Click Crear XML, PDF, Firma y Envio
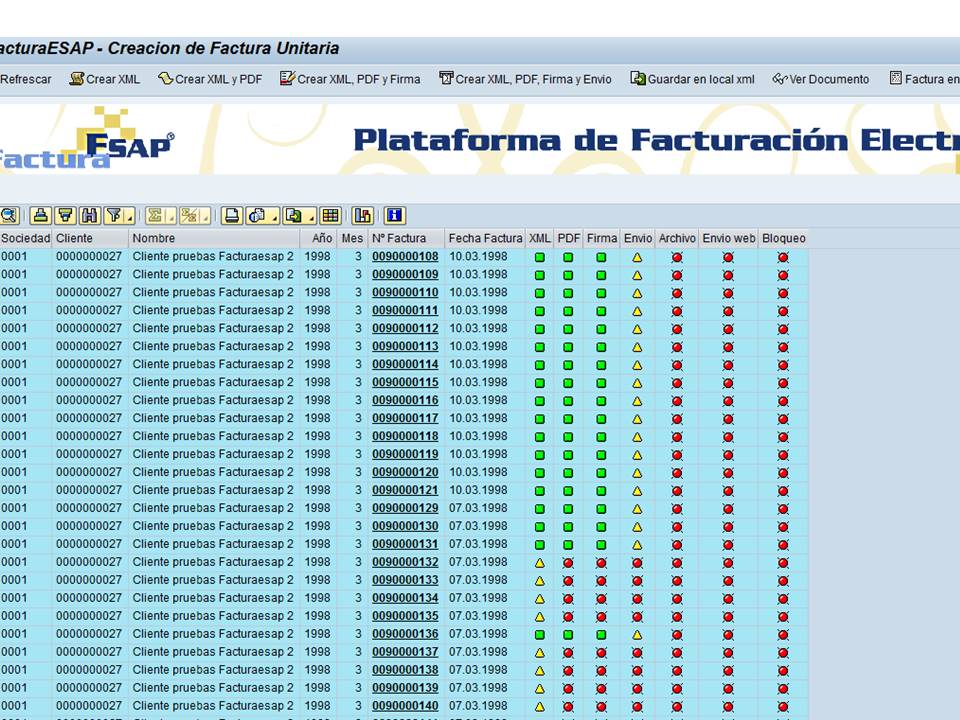 (525, 79)
